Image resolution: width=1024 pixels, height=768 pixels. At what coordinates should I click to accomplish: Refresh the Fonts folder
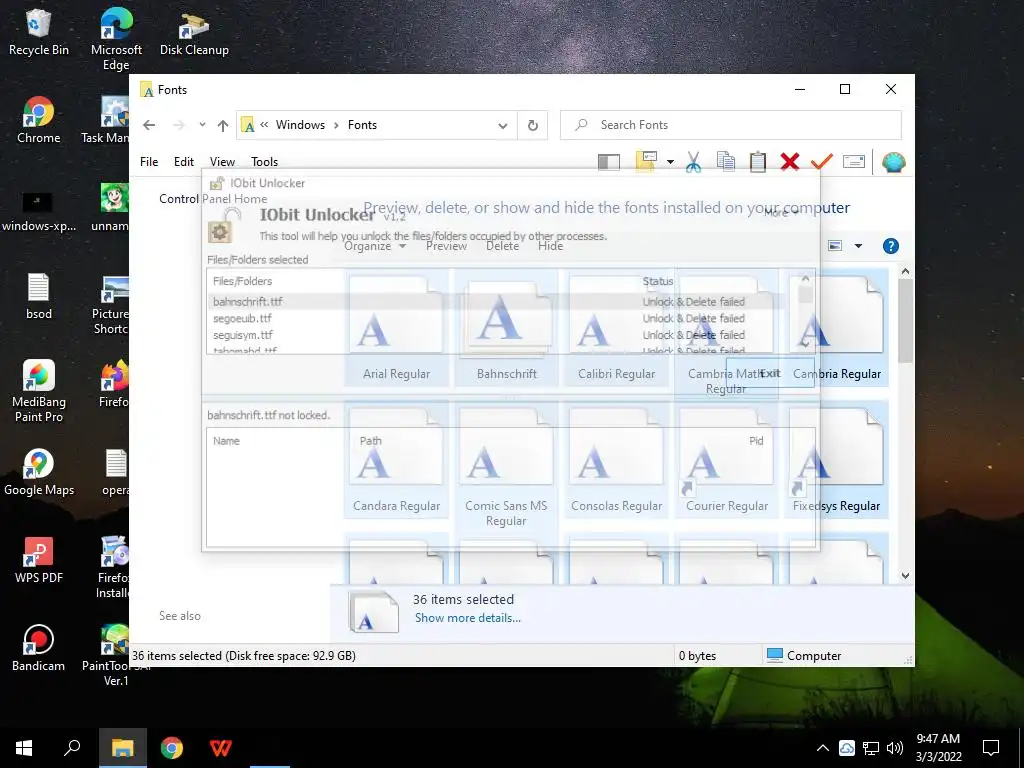[533, 125]
